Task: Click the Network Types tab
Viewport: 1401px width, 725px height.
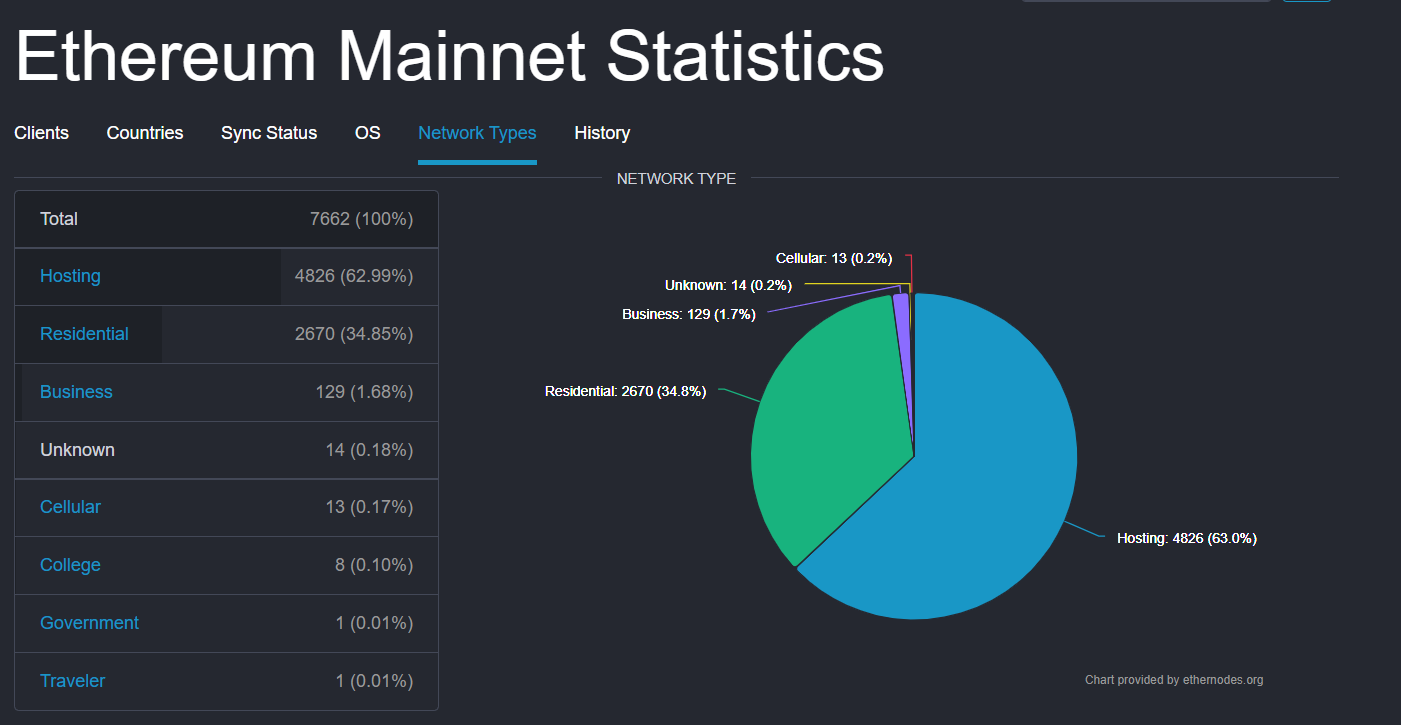Action: coord(477,133)
